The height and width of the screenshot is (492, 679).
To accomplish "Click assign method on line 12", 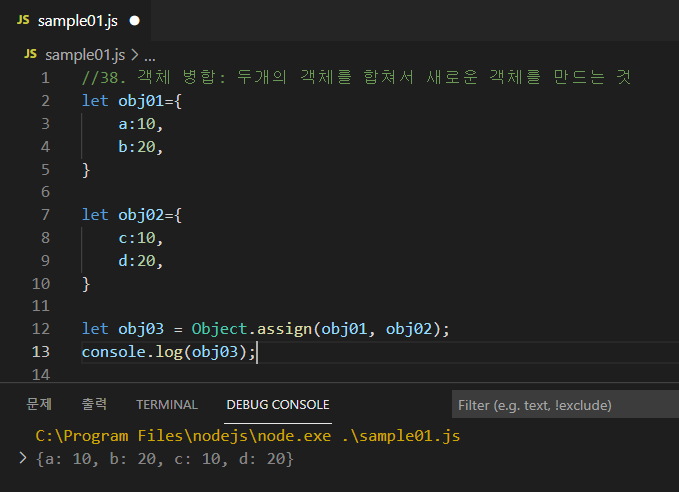I will [x=285, y=329].
